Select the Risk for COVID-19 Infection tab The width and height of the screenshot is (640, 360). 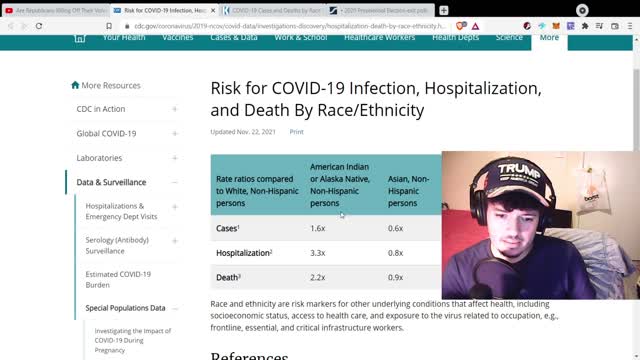(165, 11)
